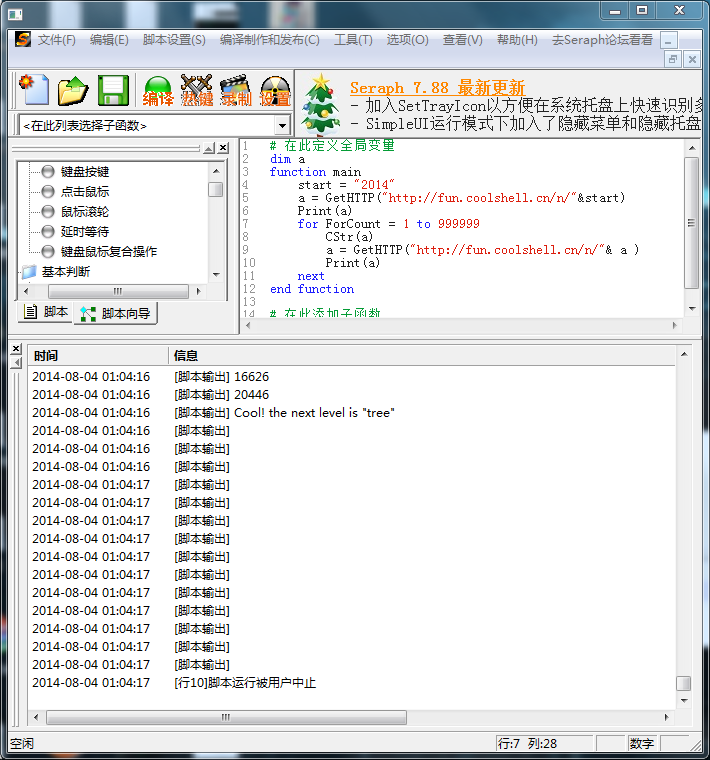Click the 设置 settings toolbar icon
This screenshot has width=710, height=760.
pyautogui.click(x=275, y=91)
